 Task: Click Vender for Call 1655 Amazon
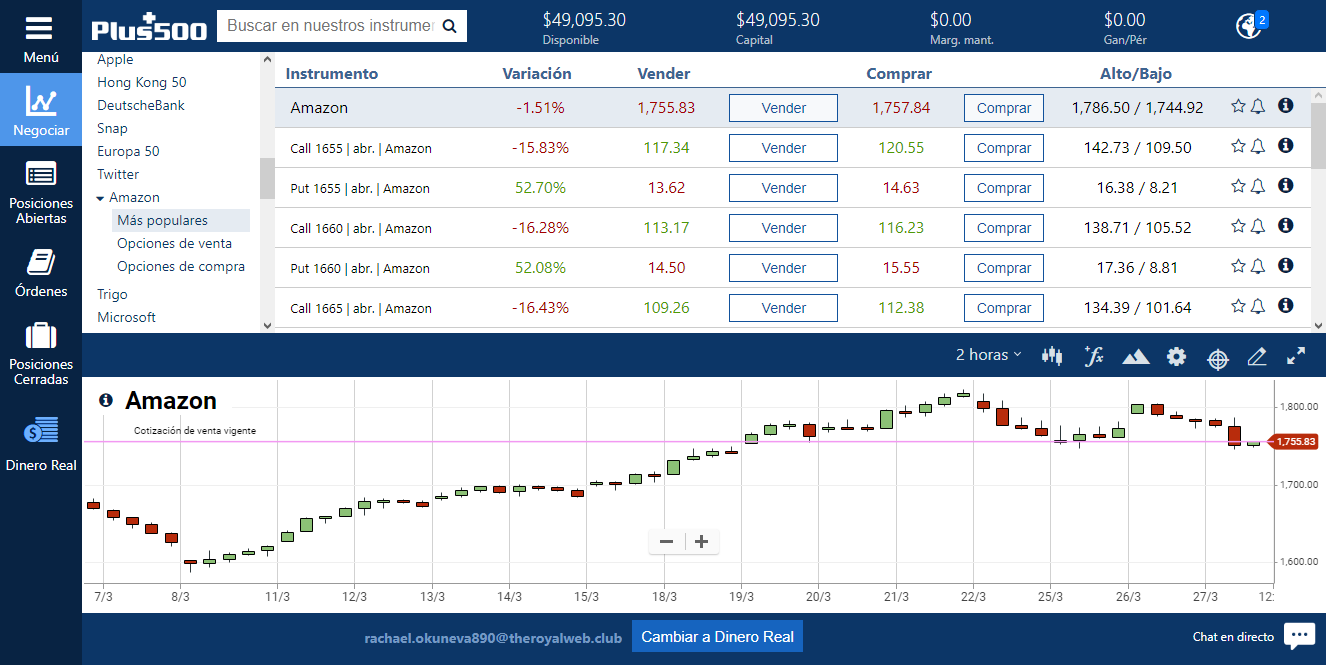point(783,148)
